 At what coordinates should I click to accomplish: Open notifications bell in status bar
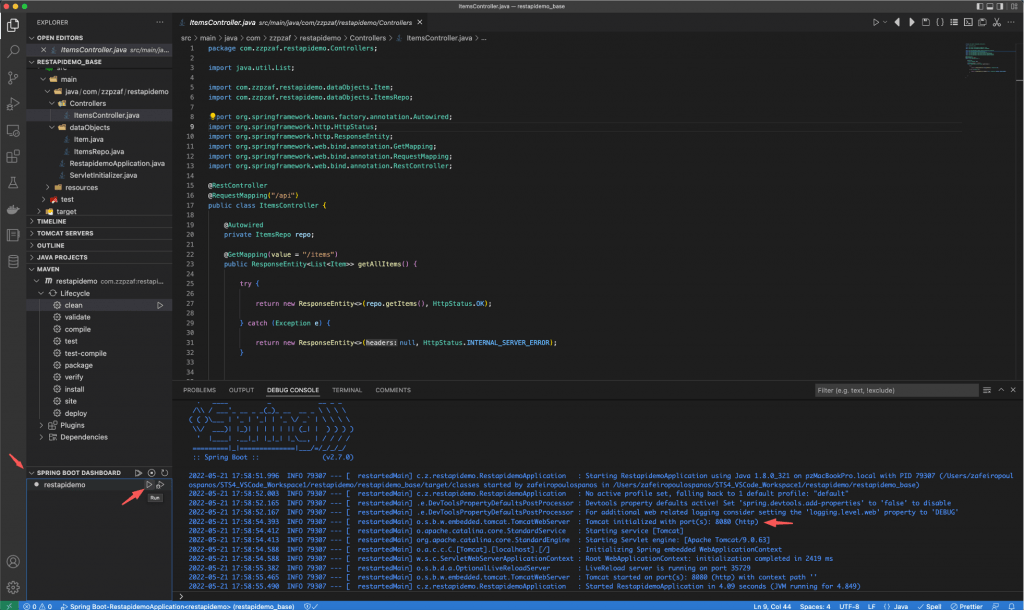[x=1012, y=606]
